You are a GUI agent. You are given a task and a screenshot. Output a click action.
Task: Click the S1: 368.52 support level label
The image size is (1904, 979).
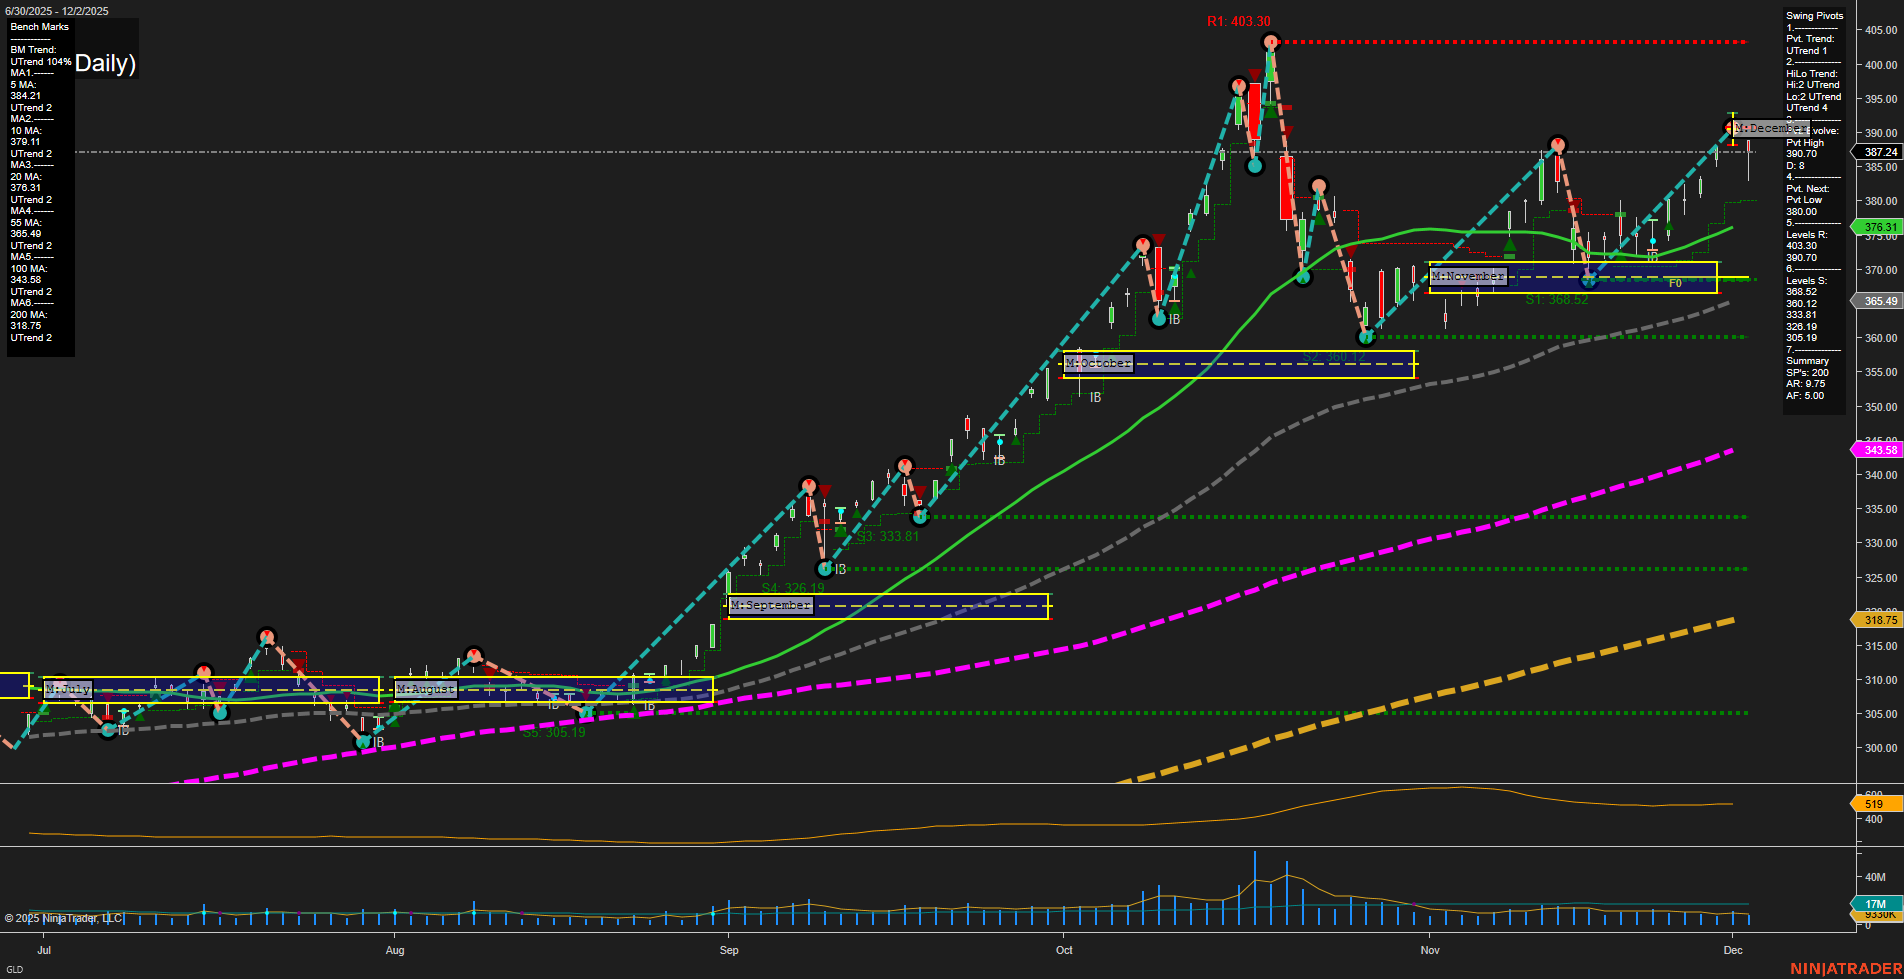[x=1555, y=299]
